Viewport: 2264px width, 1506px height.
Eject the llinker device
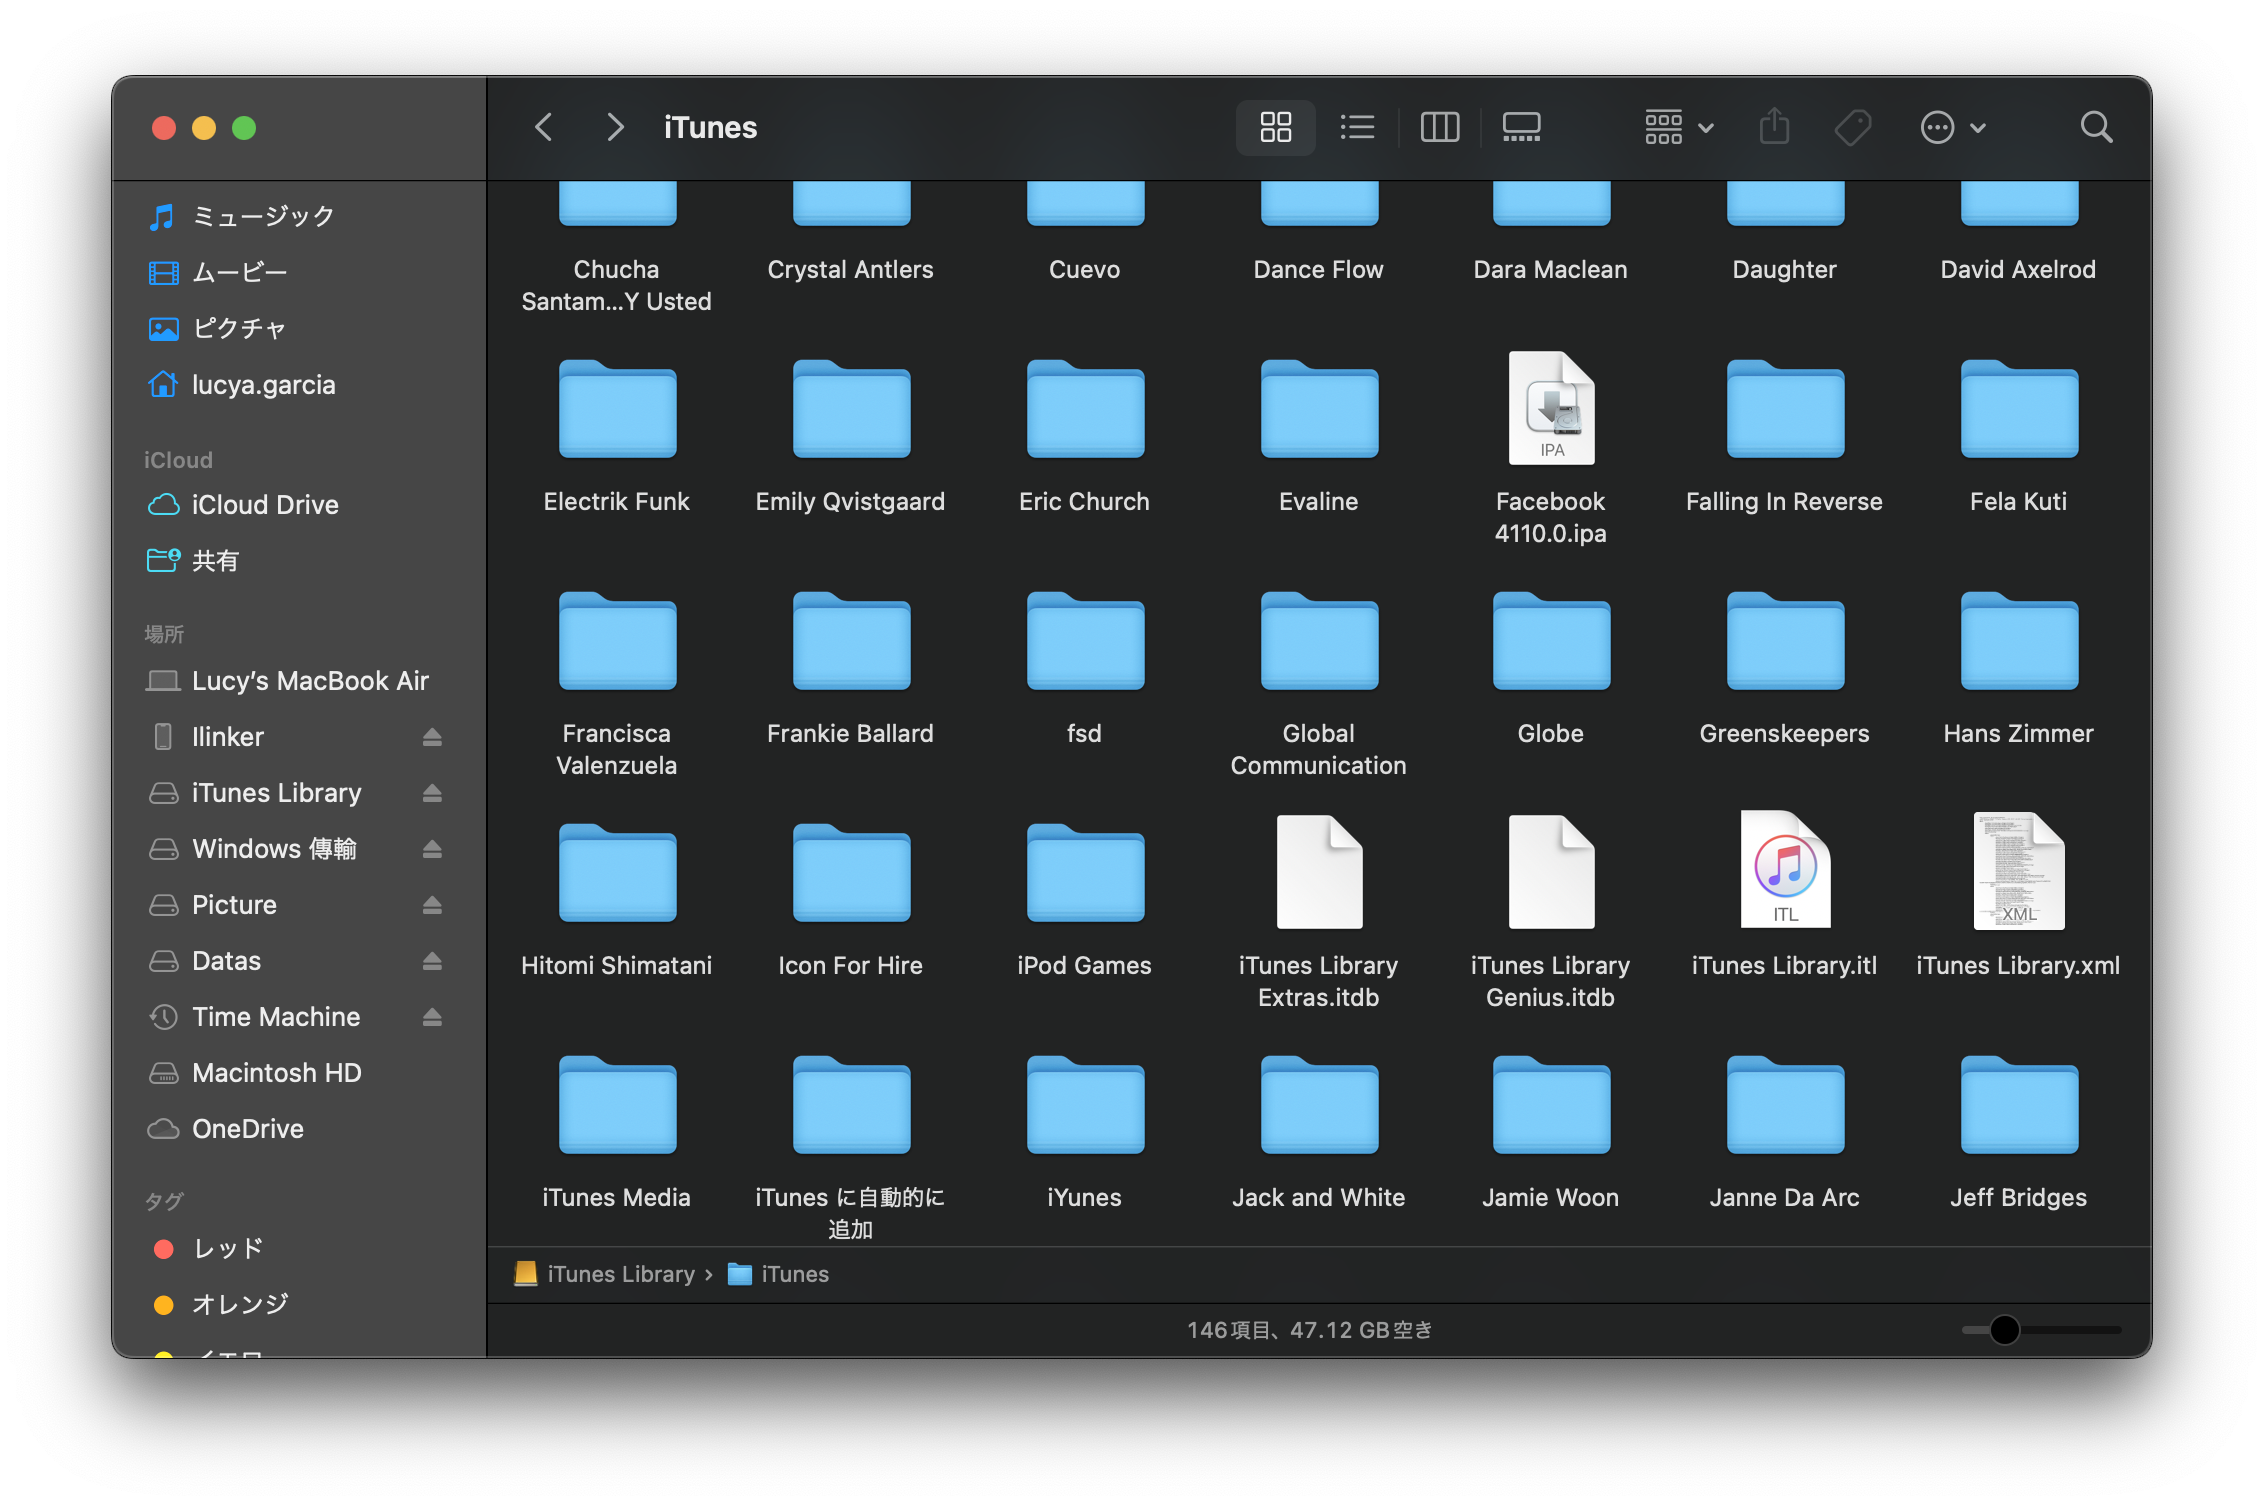point(432,737)
